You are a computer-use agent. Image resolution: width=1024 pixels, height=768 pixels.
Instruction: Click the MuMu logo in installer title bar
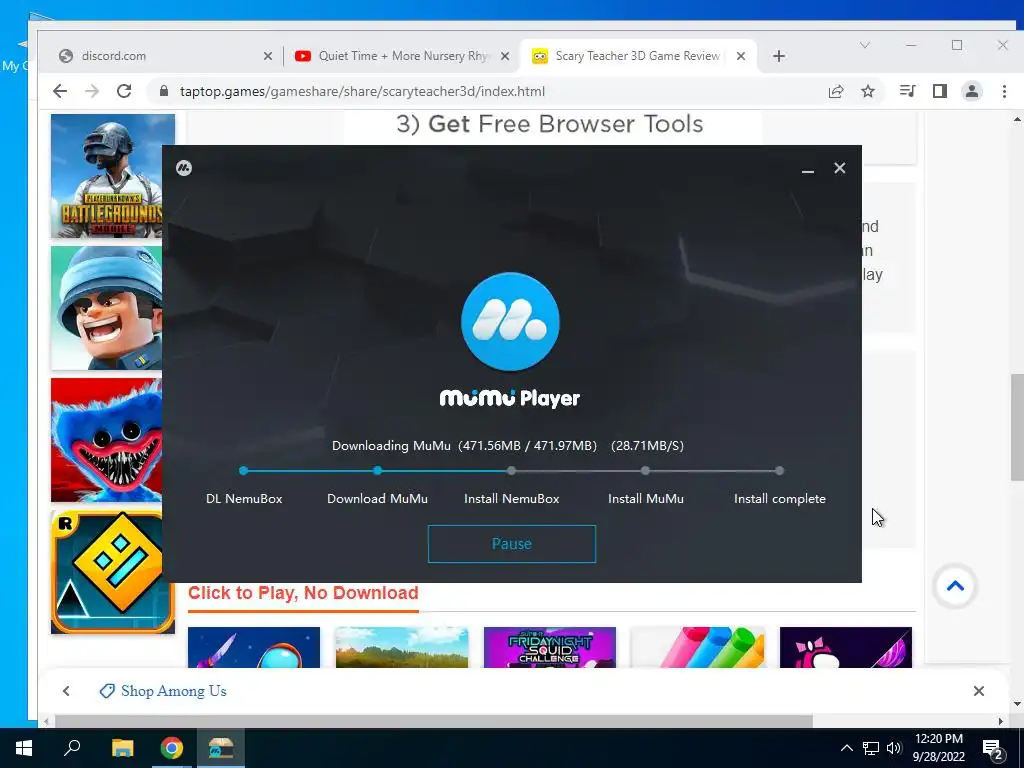[x=184, y=168]
